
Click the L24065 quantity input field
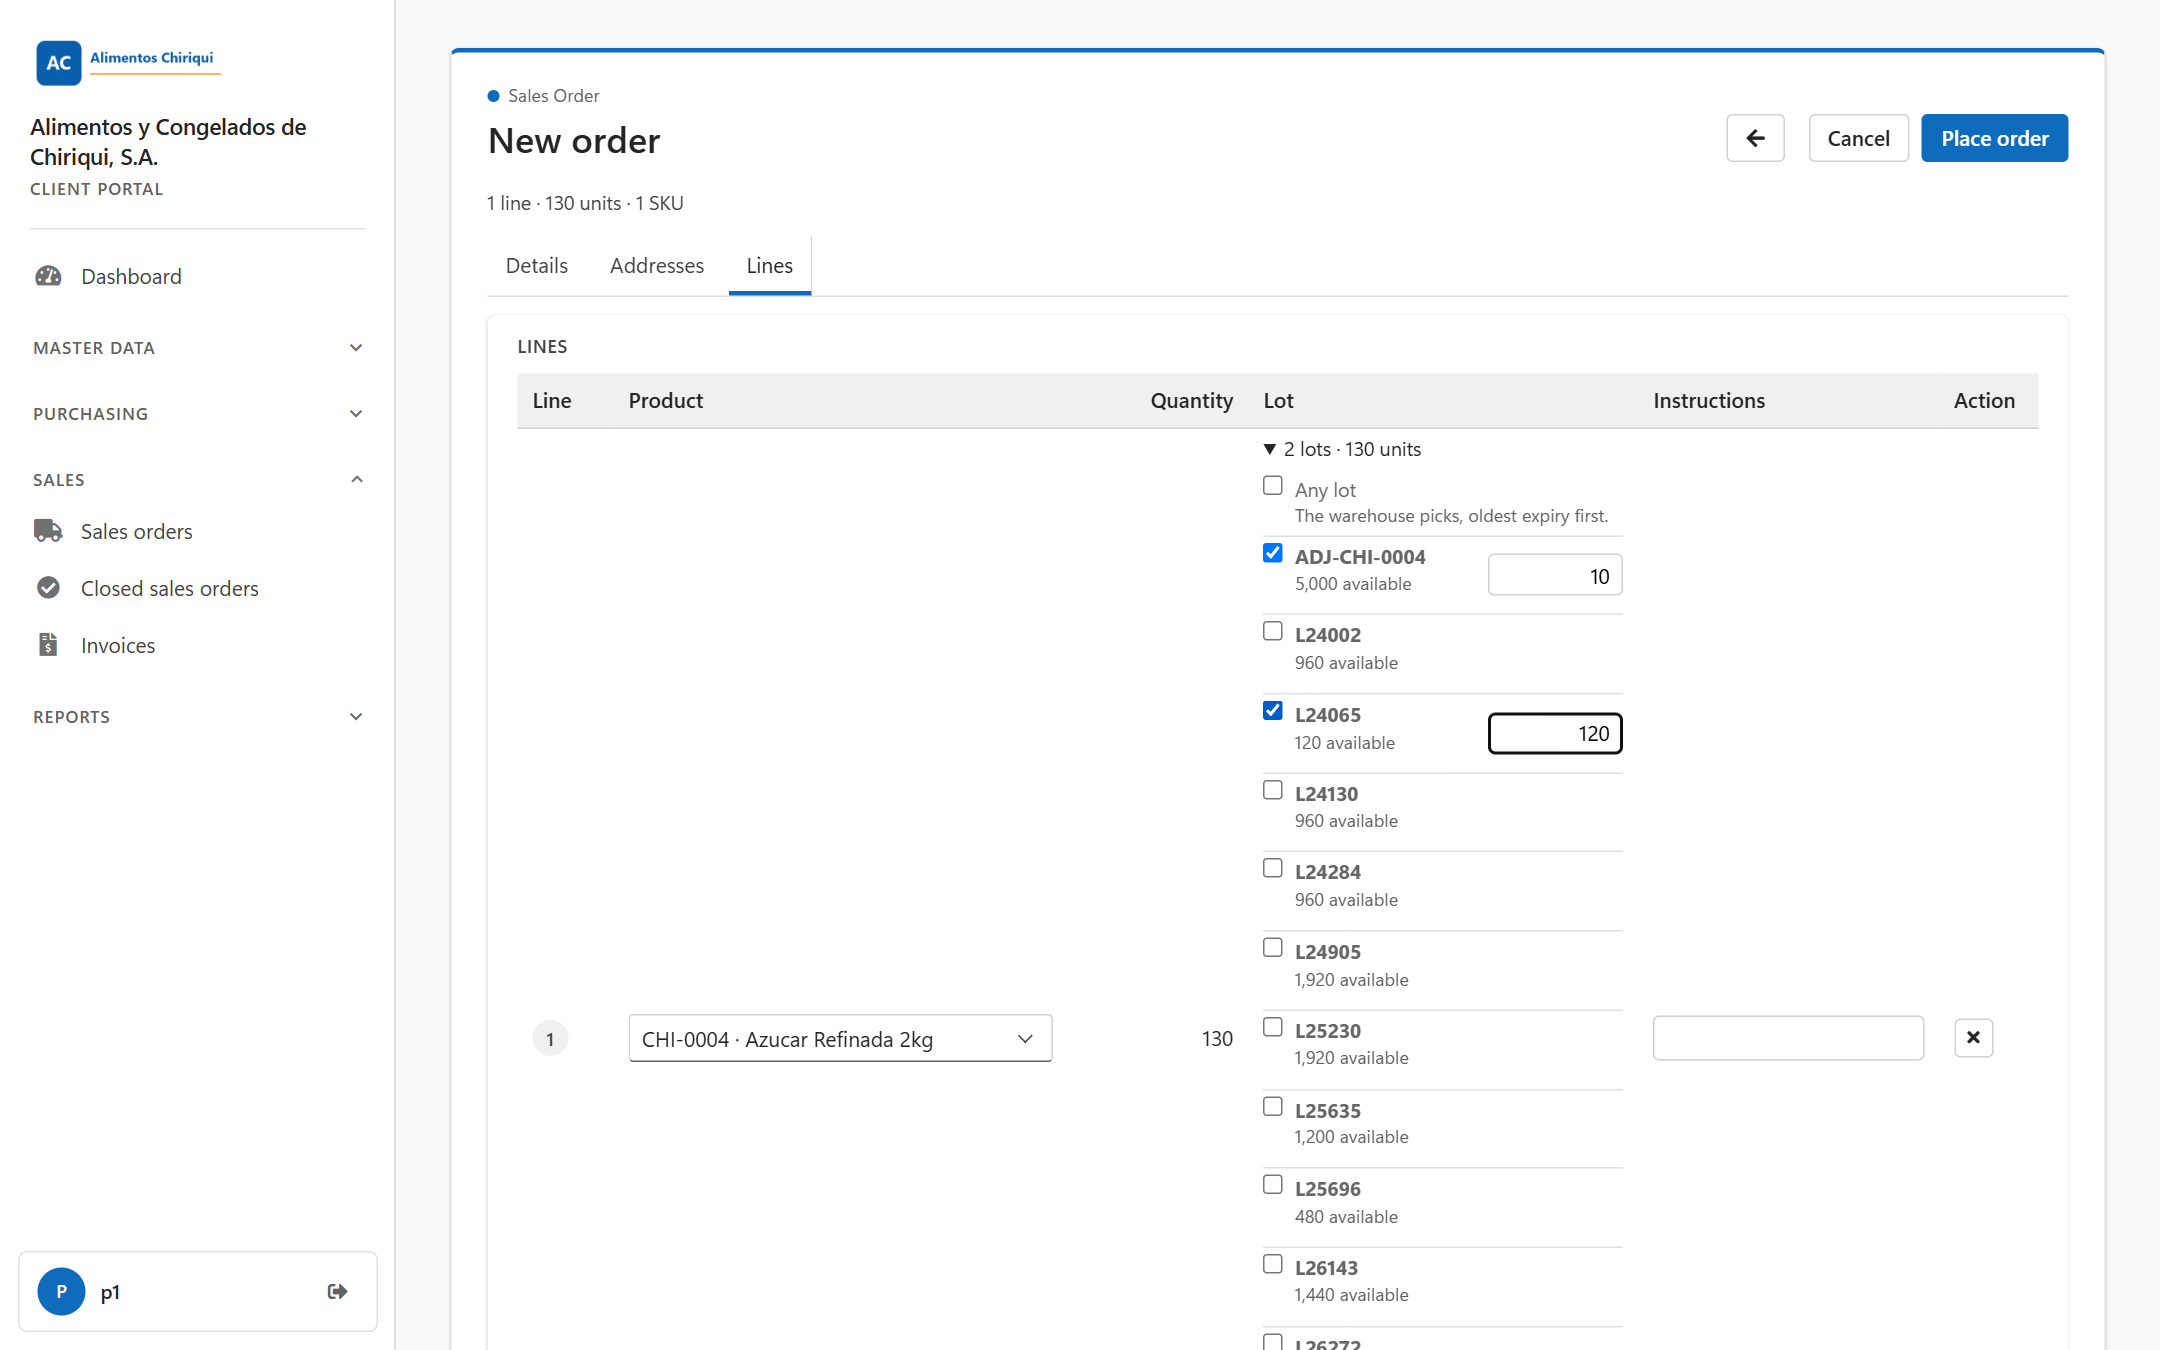(x=1555, y=734)
